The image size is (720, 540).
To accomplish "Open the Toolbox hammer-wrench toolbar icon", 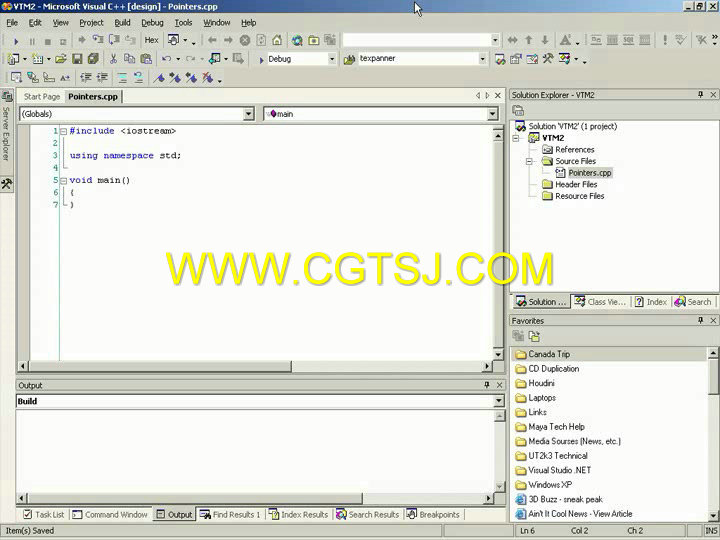I will [x=548, y=59].
